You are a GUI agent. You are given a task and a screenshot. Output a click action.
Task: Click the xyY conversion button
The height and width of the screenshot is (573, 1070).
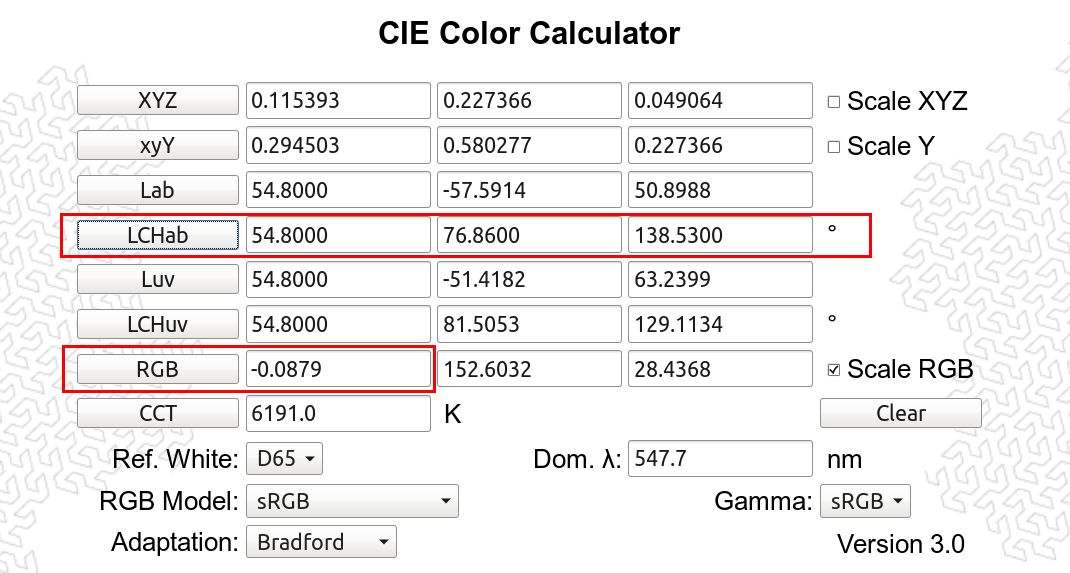(x=158, y=145)
